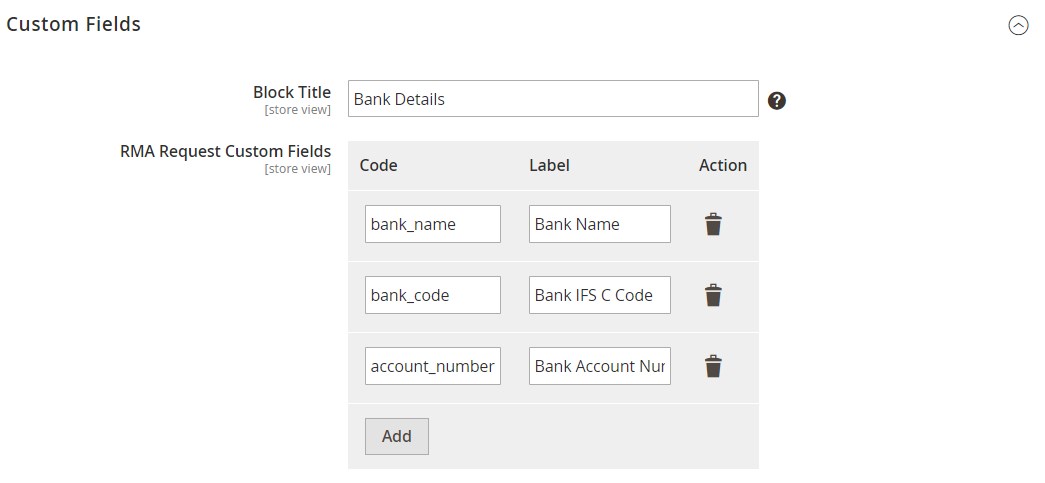
Task: Click into the bank_code code field
Action: 432,295
